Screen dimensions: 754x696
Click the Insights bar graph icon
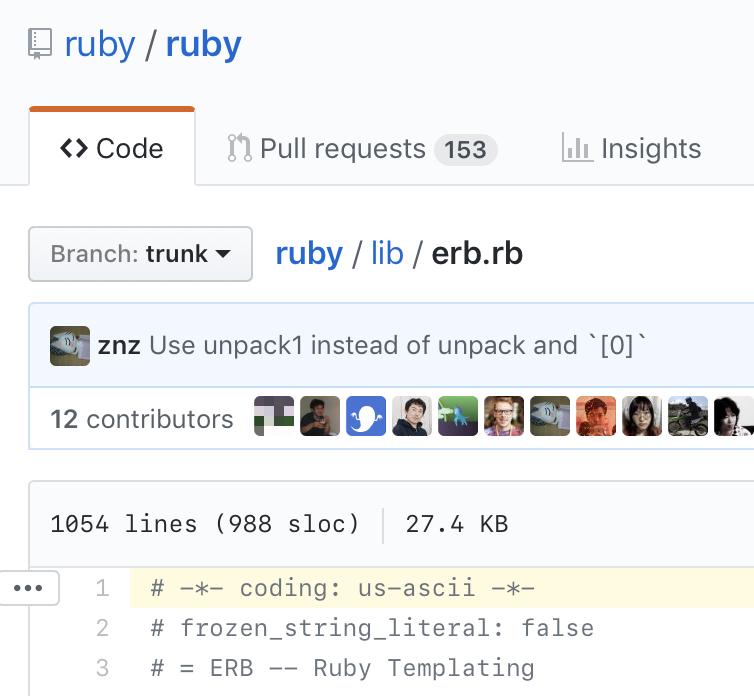[577, 149]
